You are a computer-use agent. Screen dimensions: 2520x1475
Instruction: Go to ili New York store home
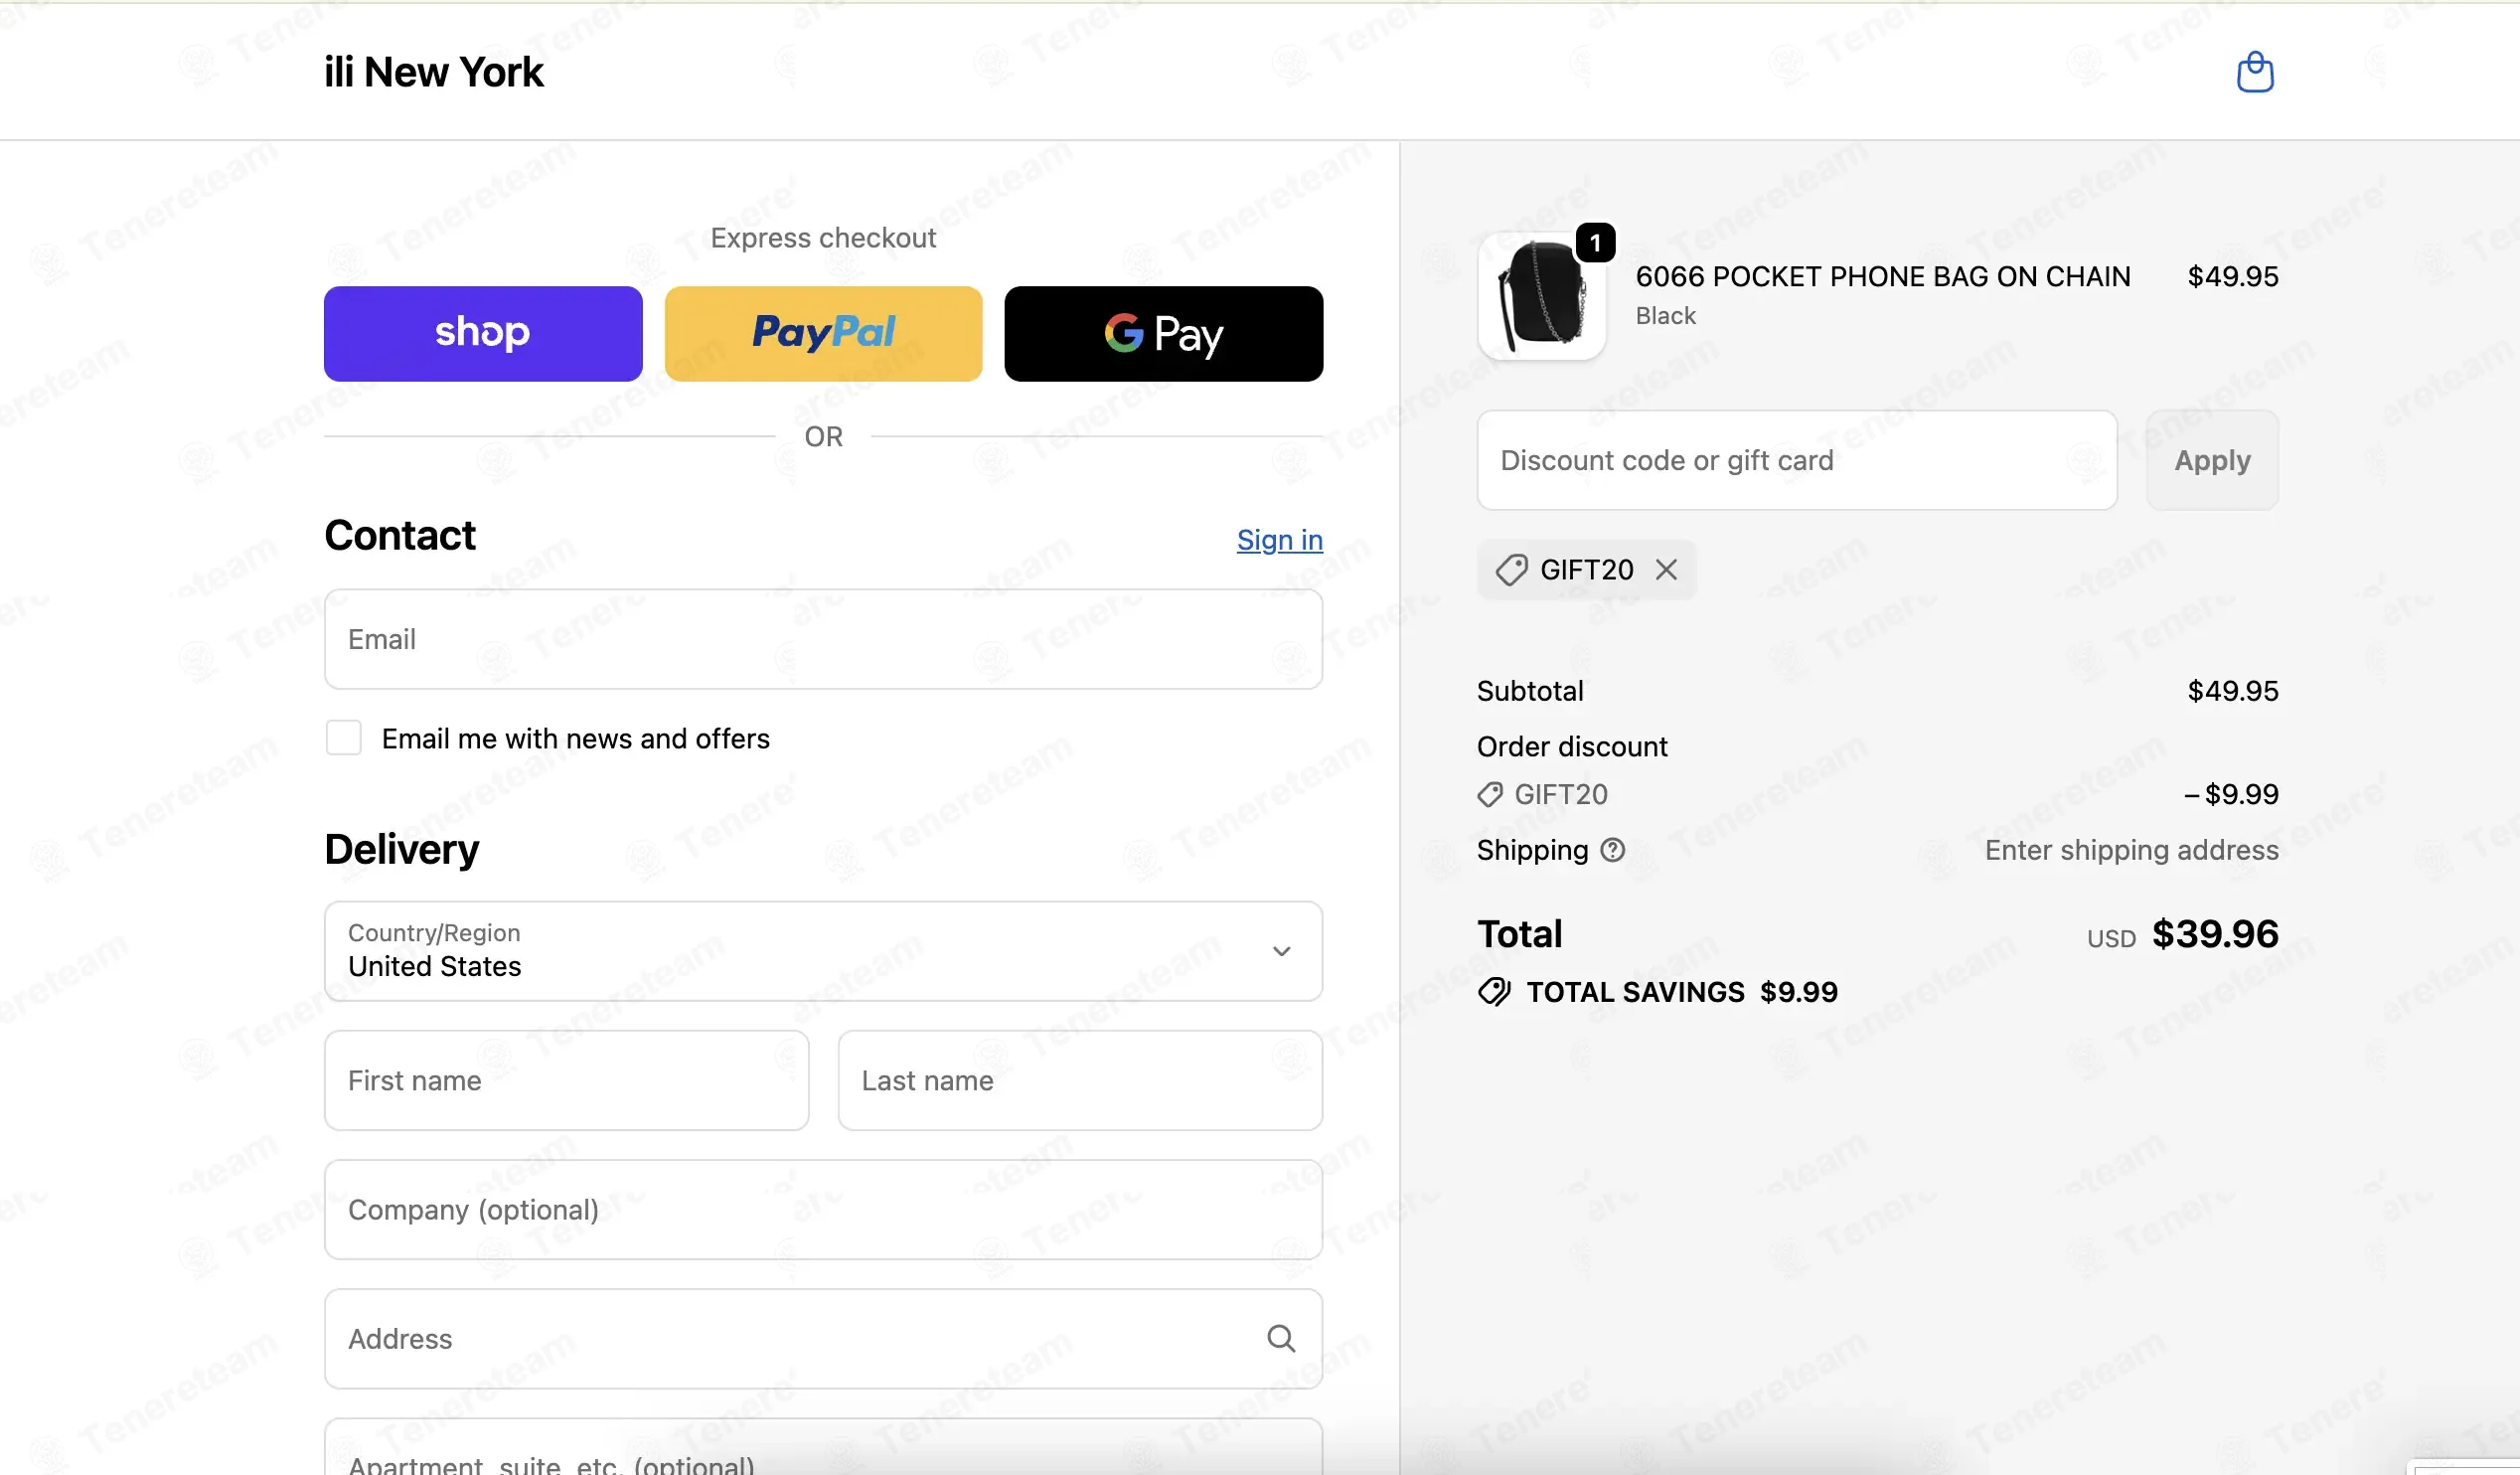pos(434,72)
